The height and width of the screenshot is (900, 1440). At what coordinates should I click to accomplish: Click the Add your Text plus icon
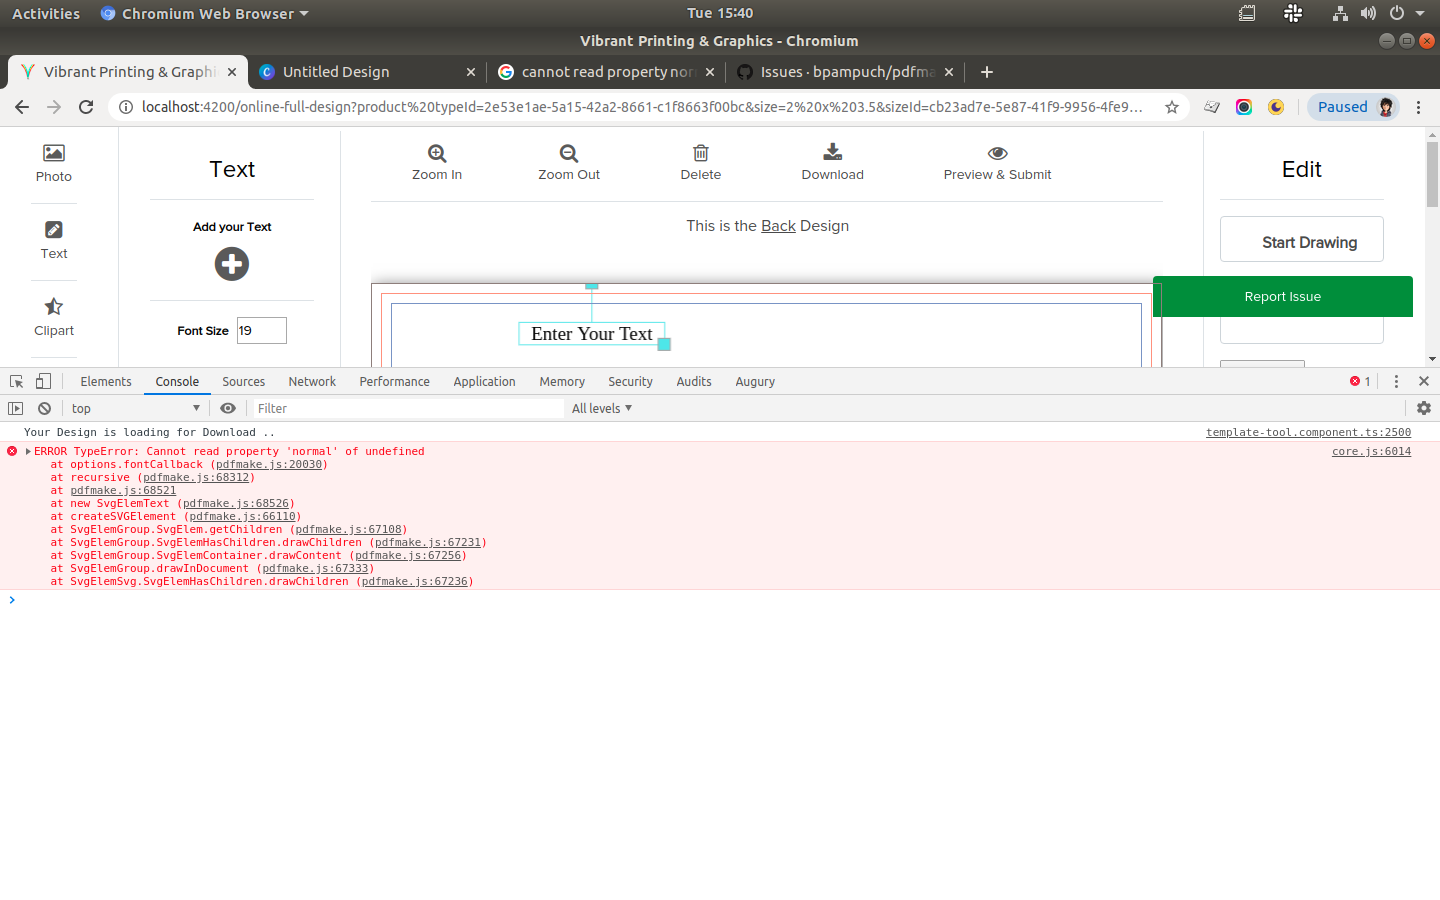[x=231, y=264]
